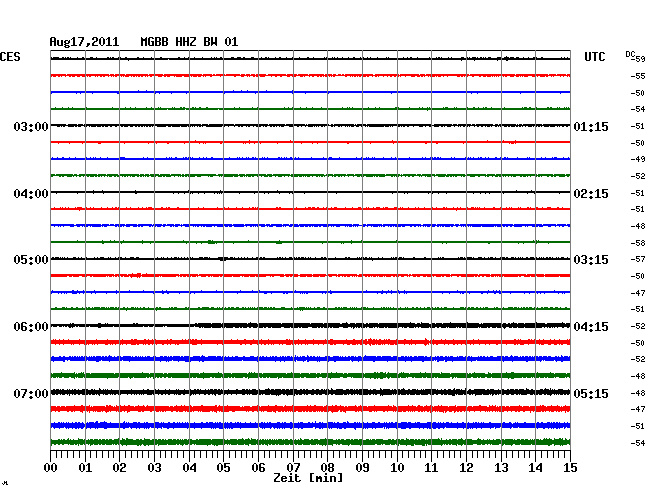Image resolution: width=650 pixels, height=494 pixels.
Task: Click the CES heading at the left edge
Action: click(x=10, y=57)
